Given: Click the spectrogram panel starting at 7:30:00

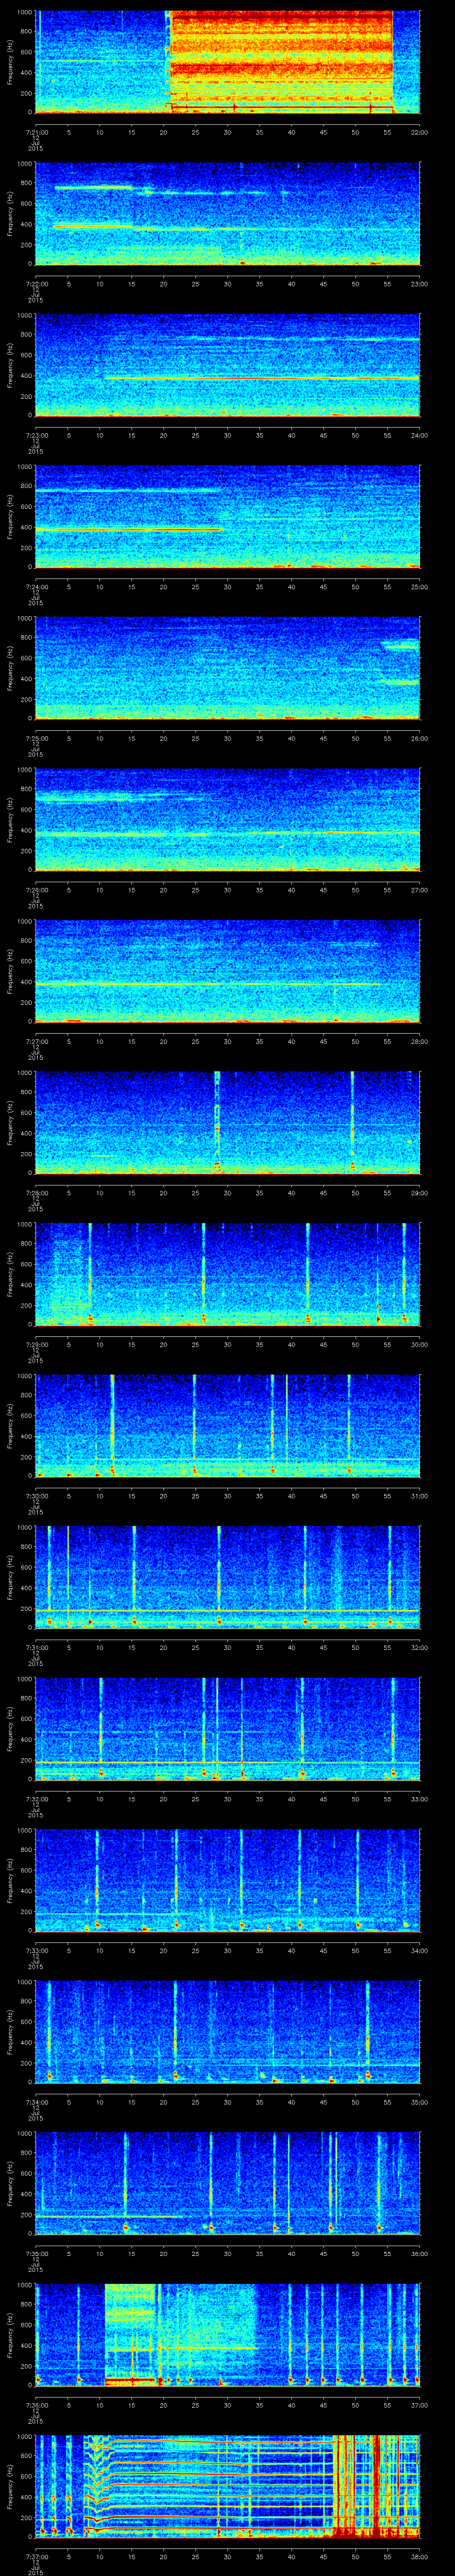Looking at the screenshot, I should (227, 1426).
